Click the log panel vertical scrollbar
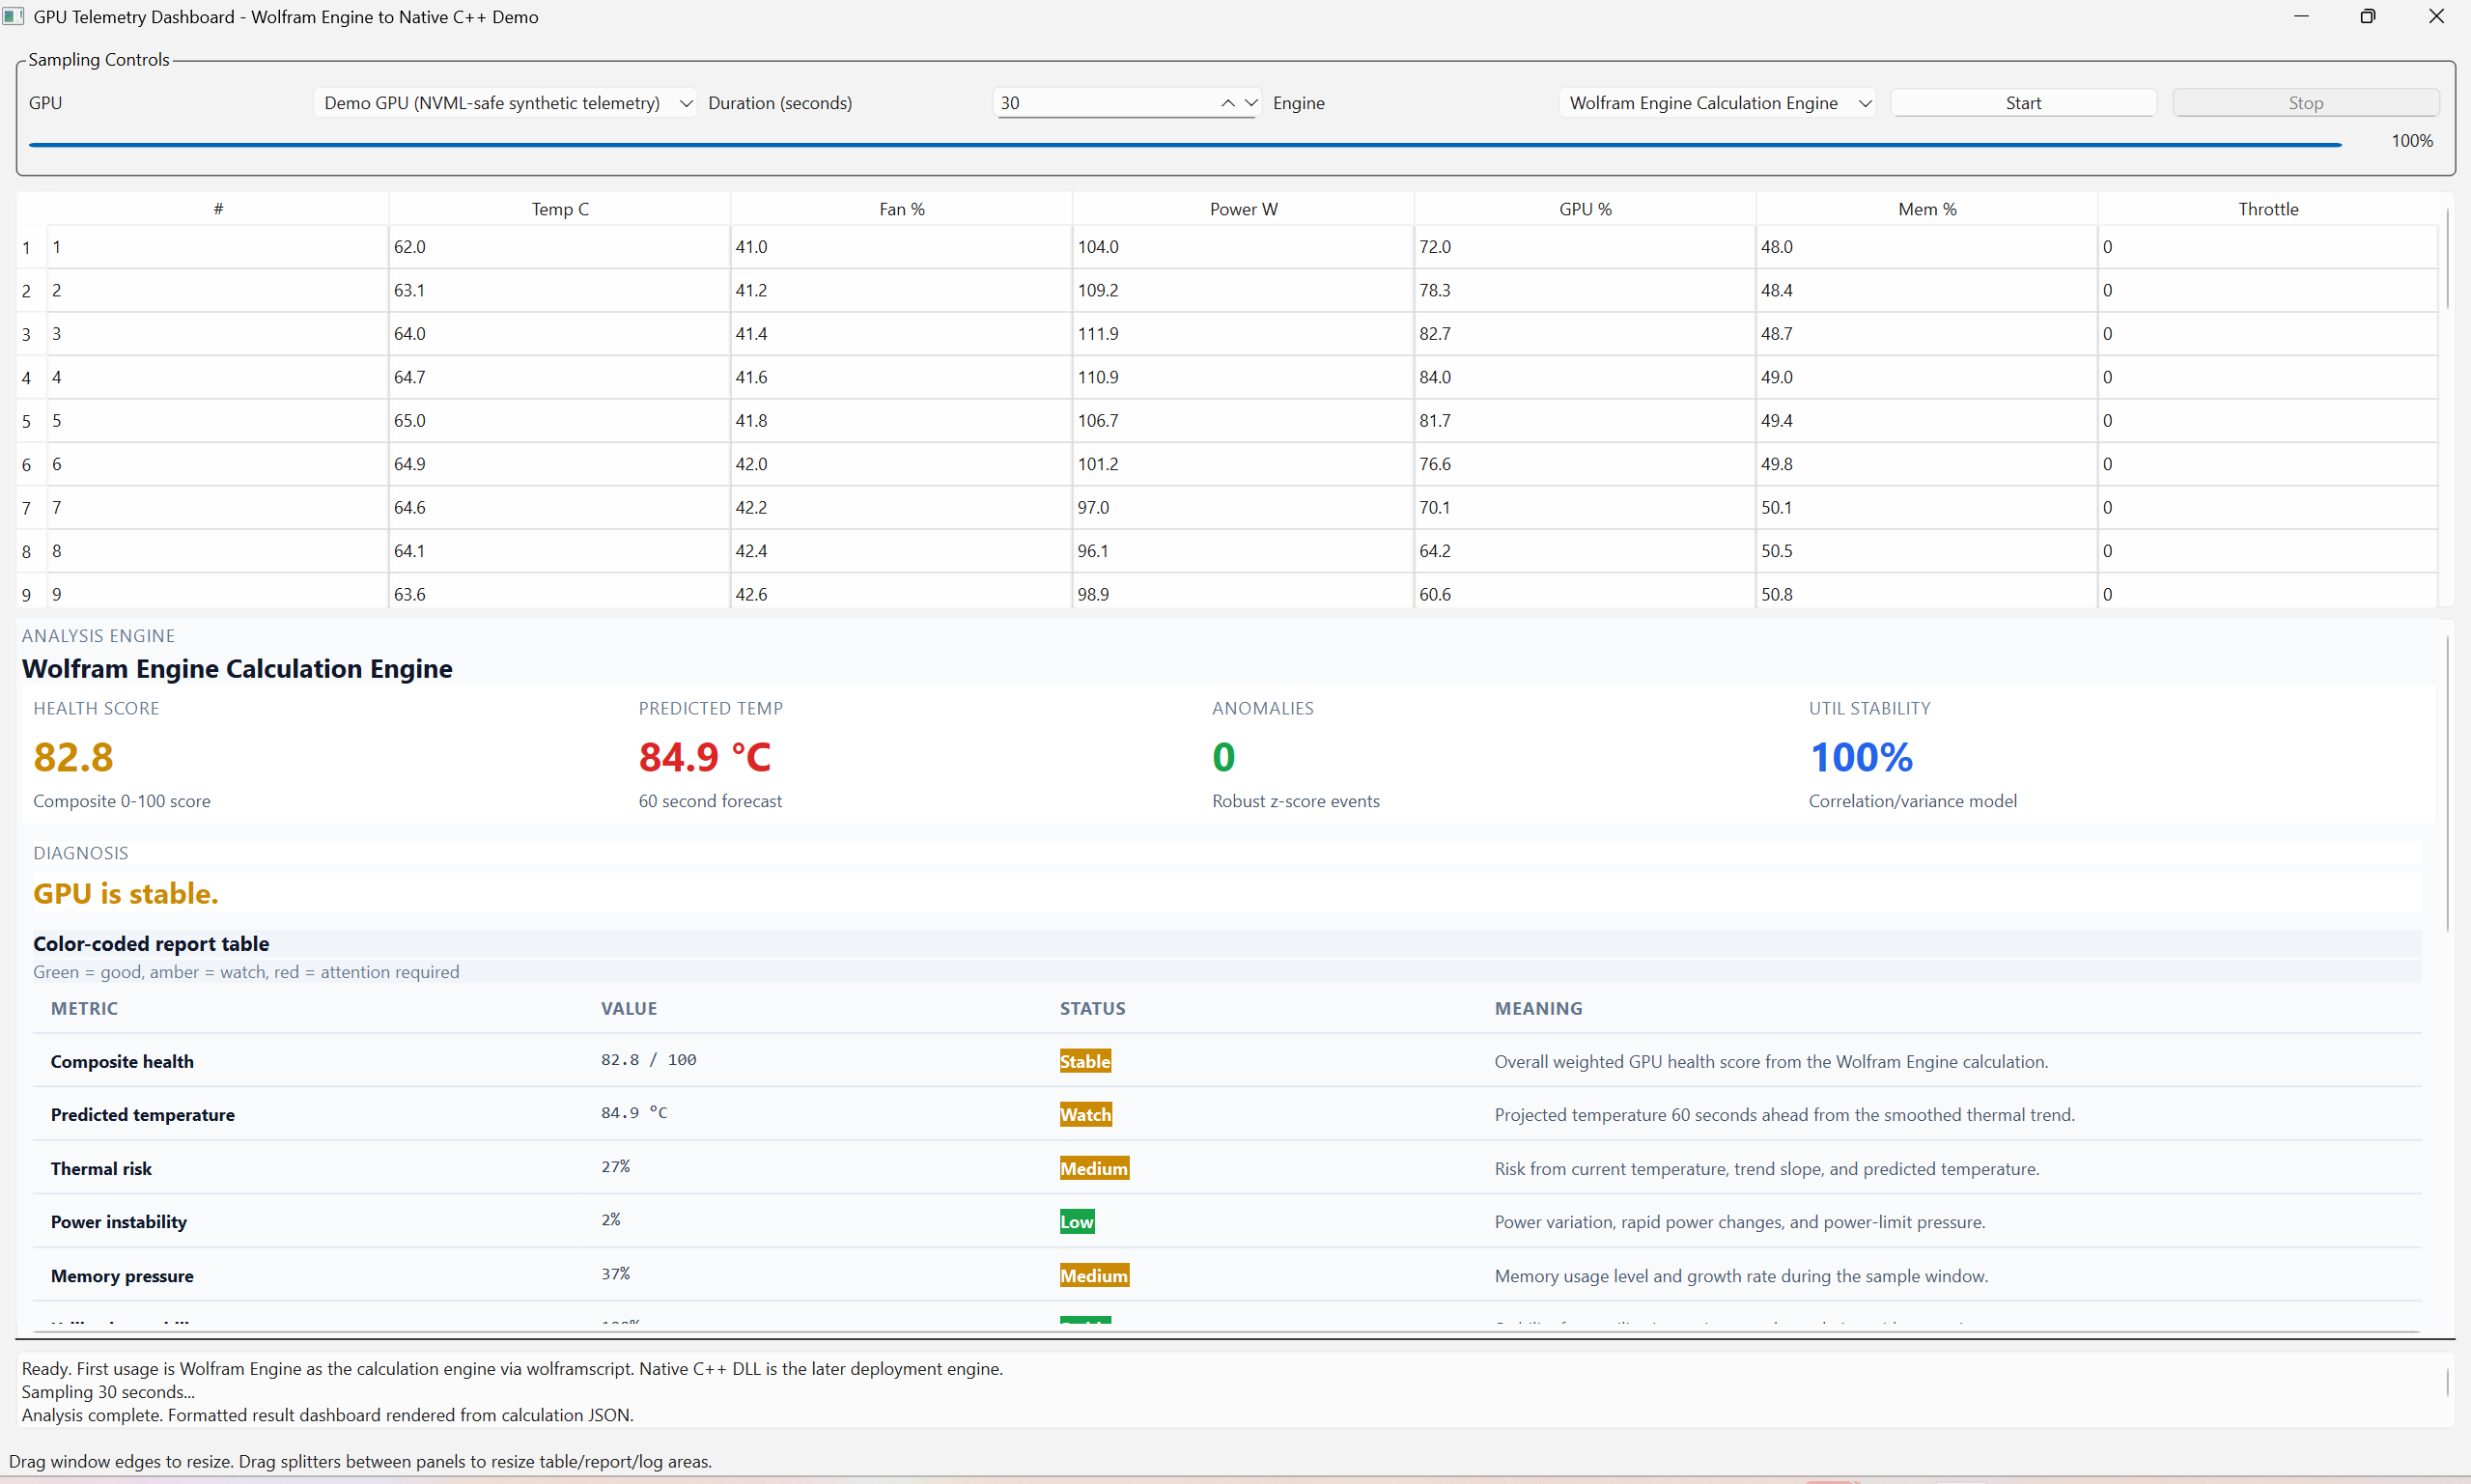 pyautogui.click(x=2447, y=1382)
